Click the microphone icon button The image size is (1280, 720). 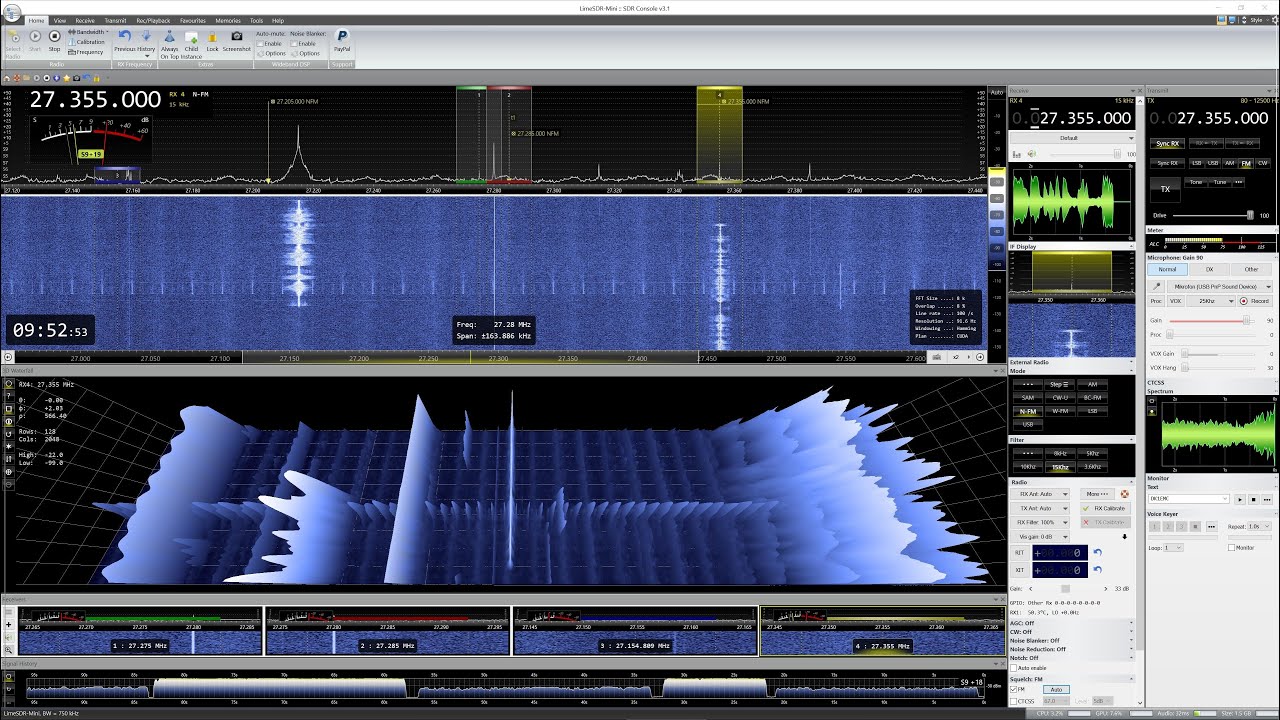(x=1157, y=286)
